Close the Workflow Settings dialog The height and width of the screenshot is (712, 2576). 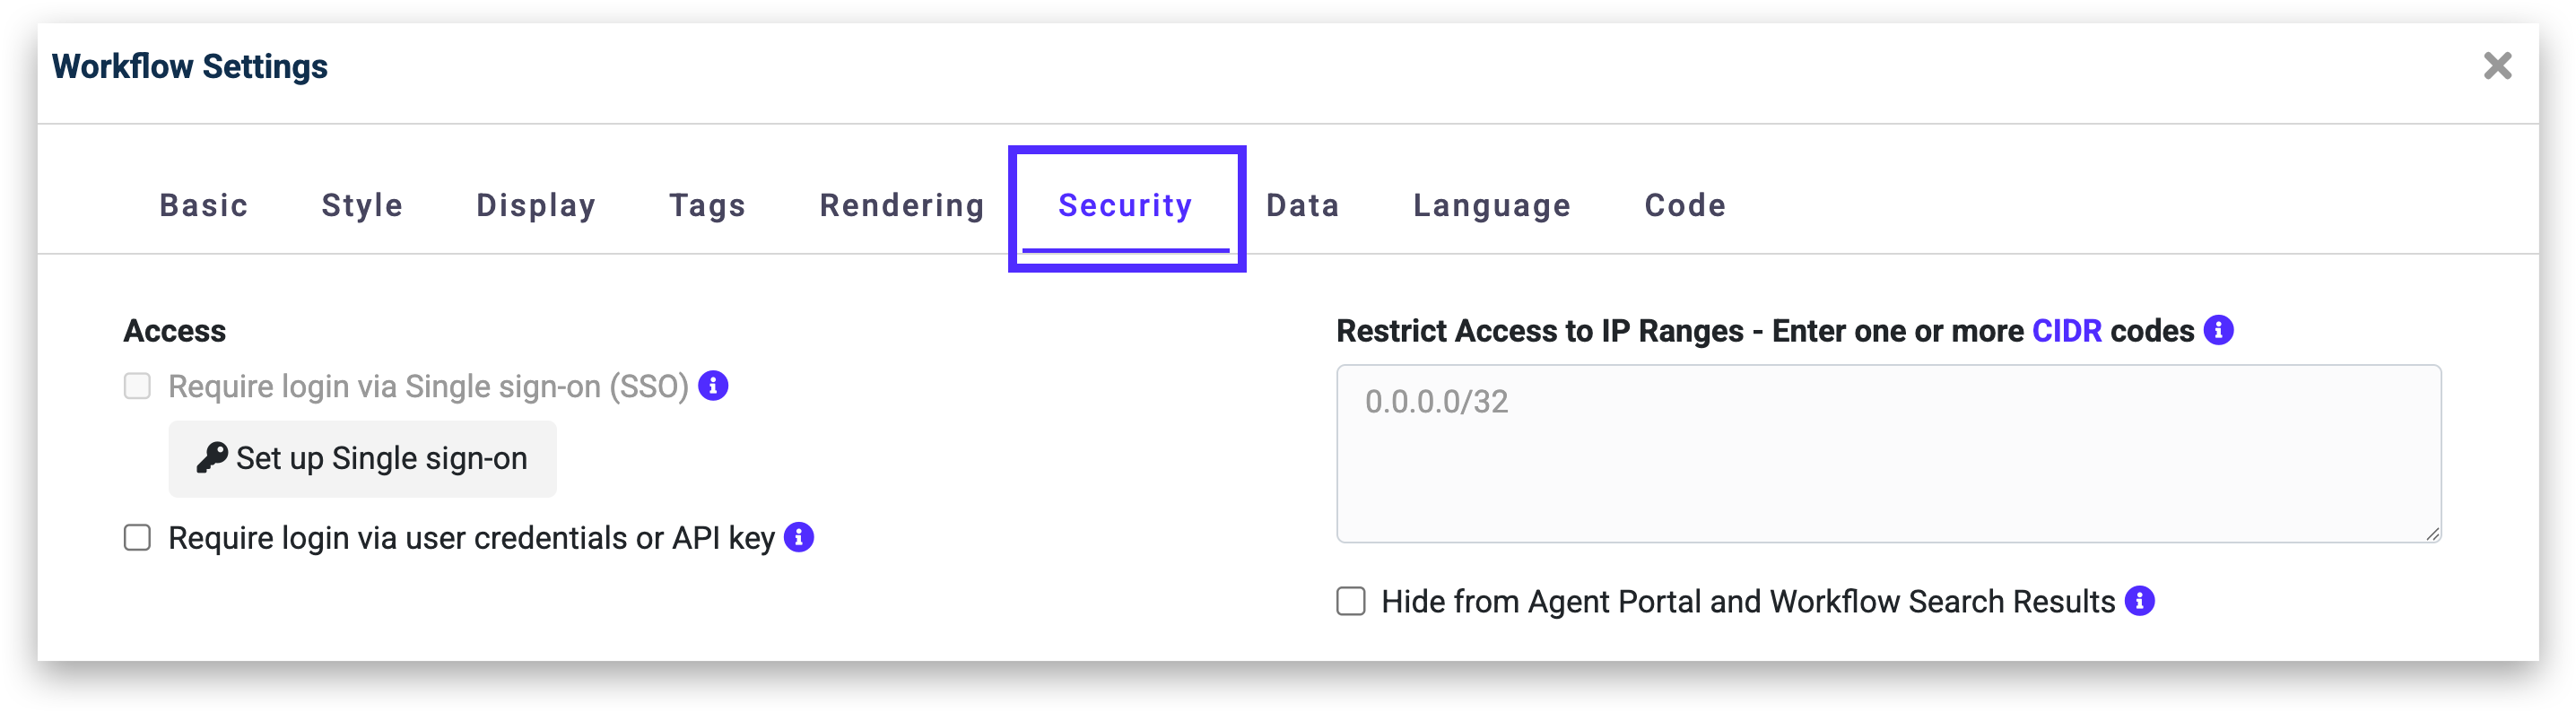(x=2497, y=66)
